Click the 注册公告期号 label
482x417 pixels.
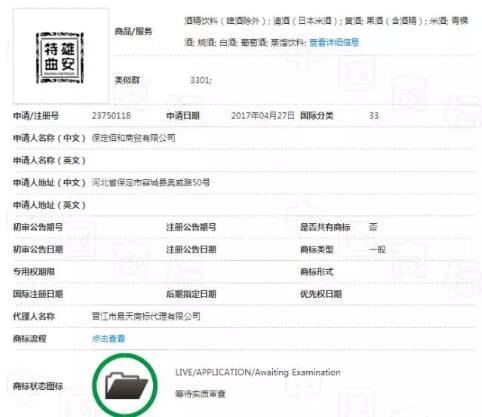click(191, 227)
